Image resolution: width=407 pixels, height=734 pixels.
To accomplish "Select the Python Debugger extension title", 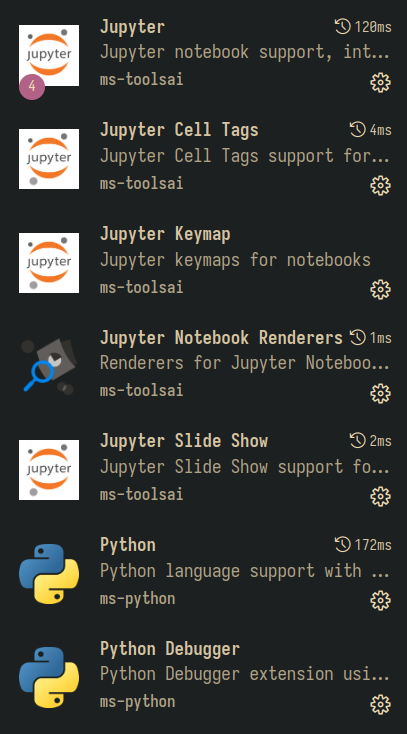I will 170,648.
